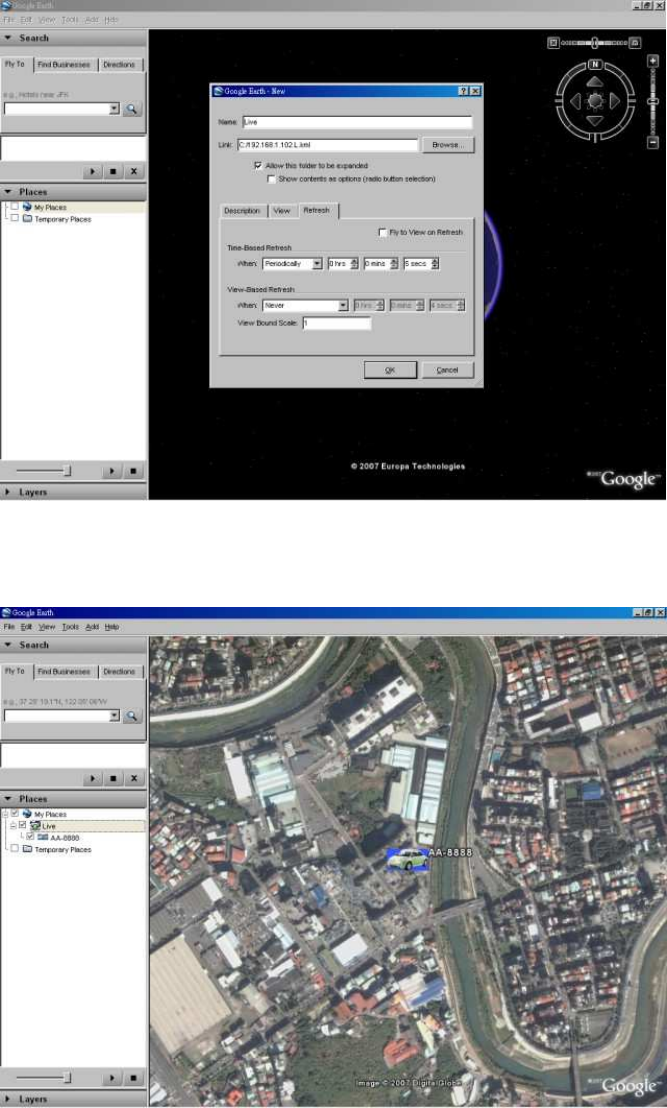The image size is (667, 1108).
Task: Clear search results X in the dialog window
Action: point(134,172)
